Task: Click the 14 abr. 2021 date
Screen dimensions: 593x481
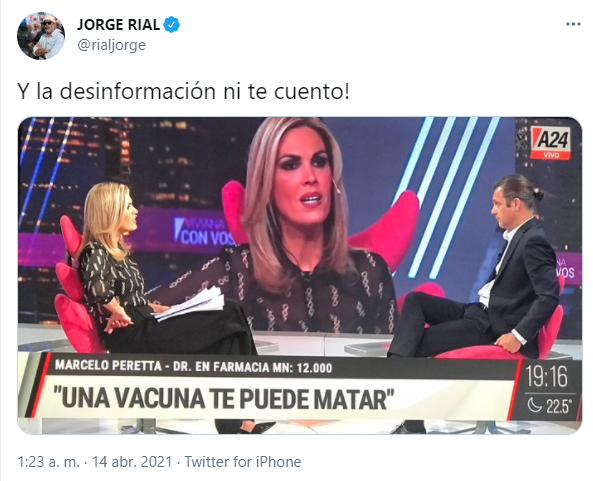Action: (x=132, y=462)
